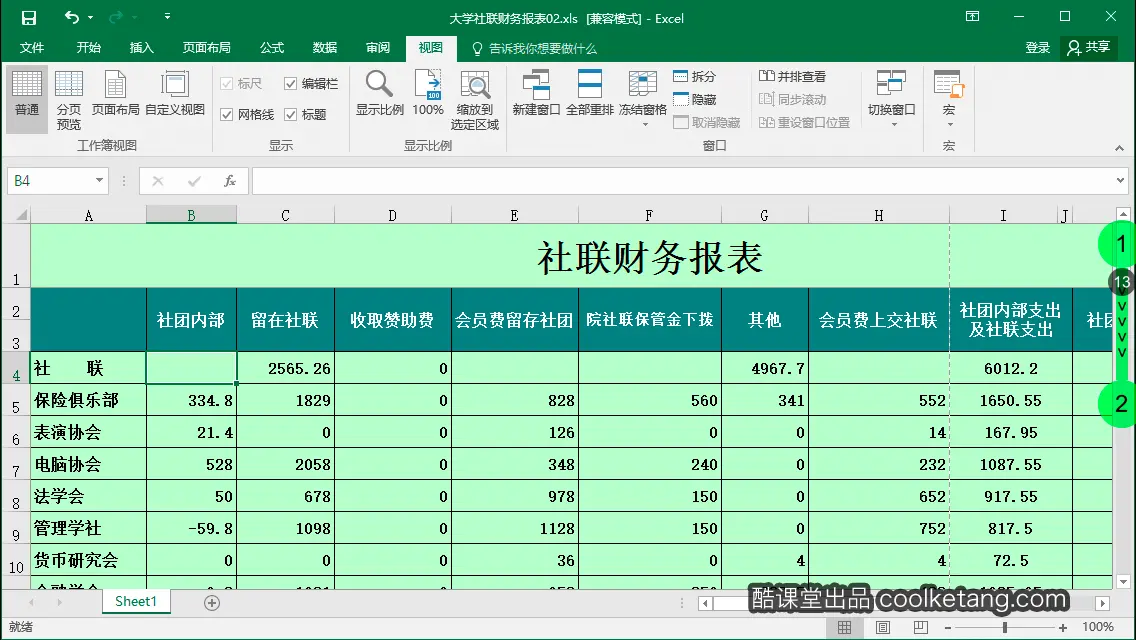Zoom to Selection (缩放到选定区域)
Viewport: 1136px width, 640px height.
click(475, 100)
